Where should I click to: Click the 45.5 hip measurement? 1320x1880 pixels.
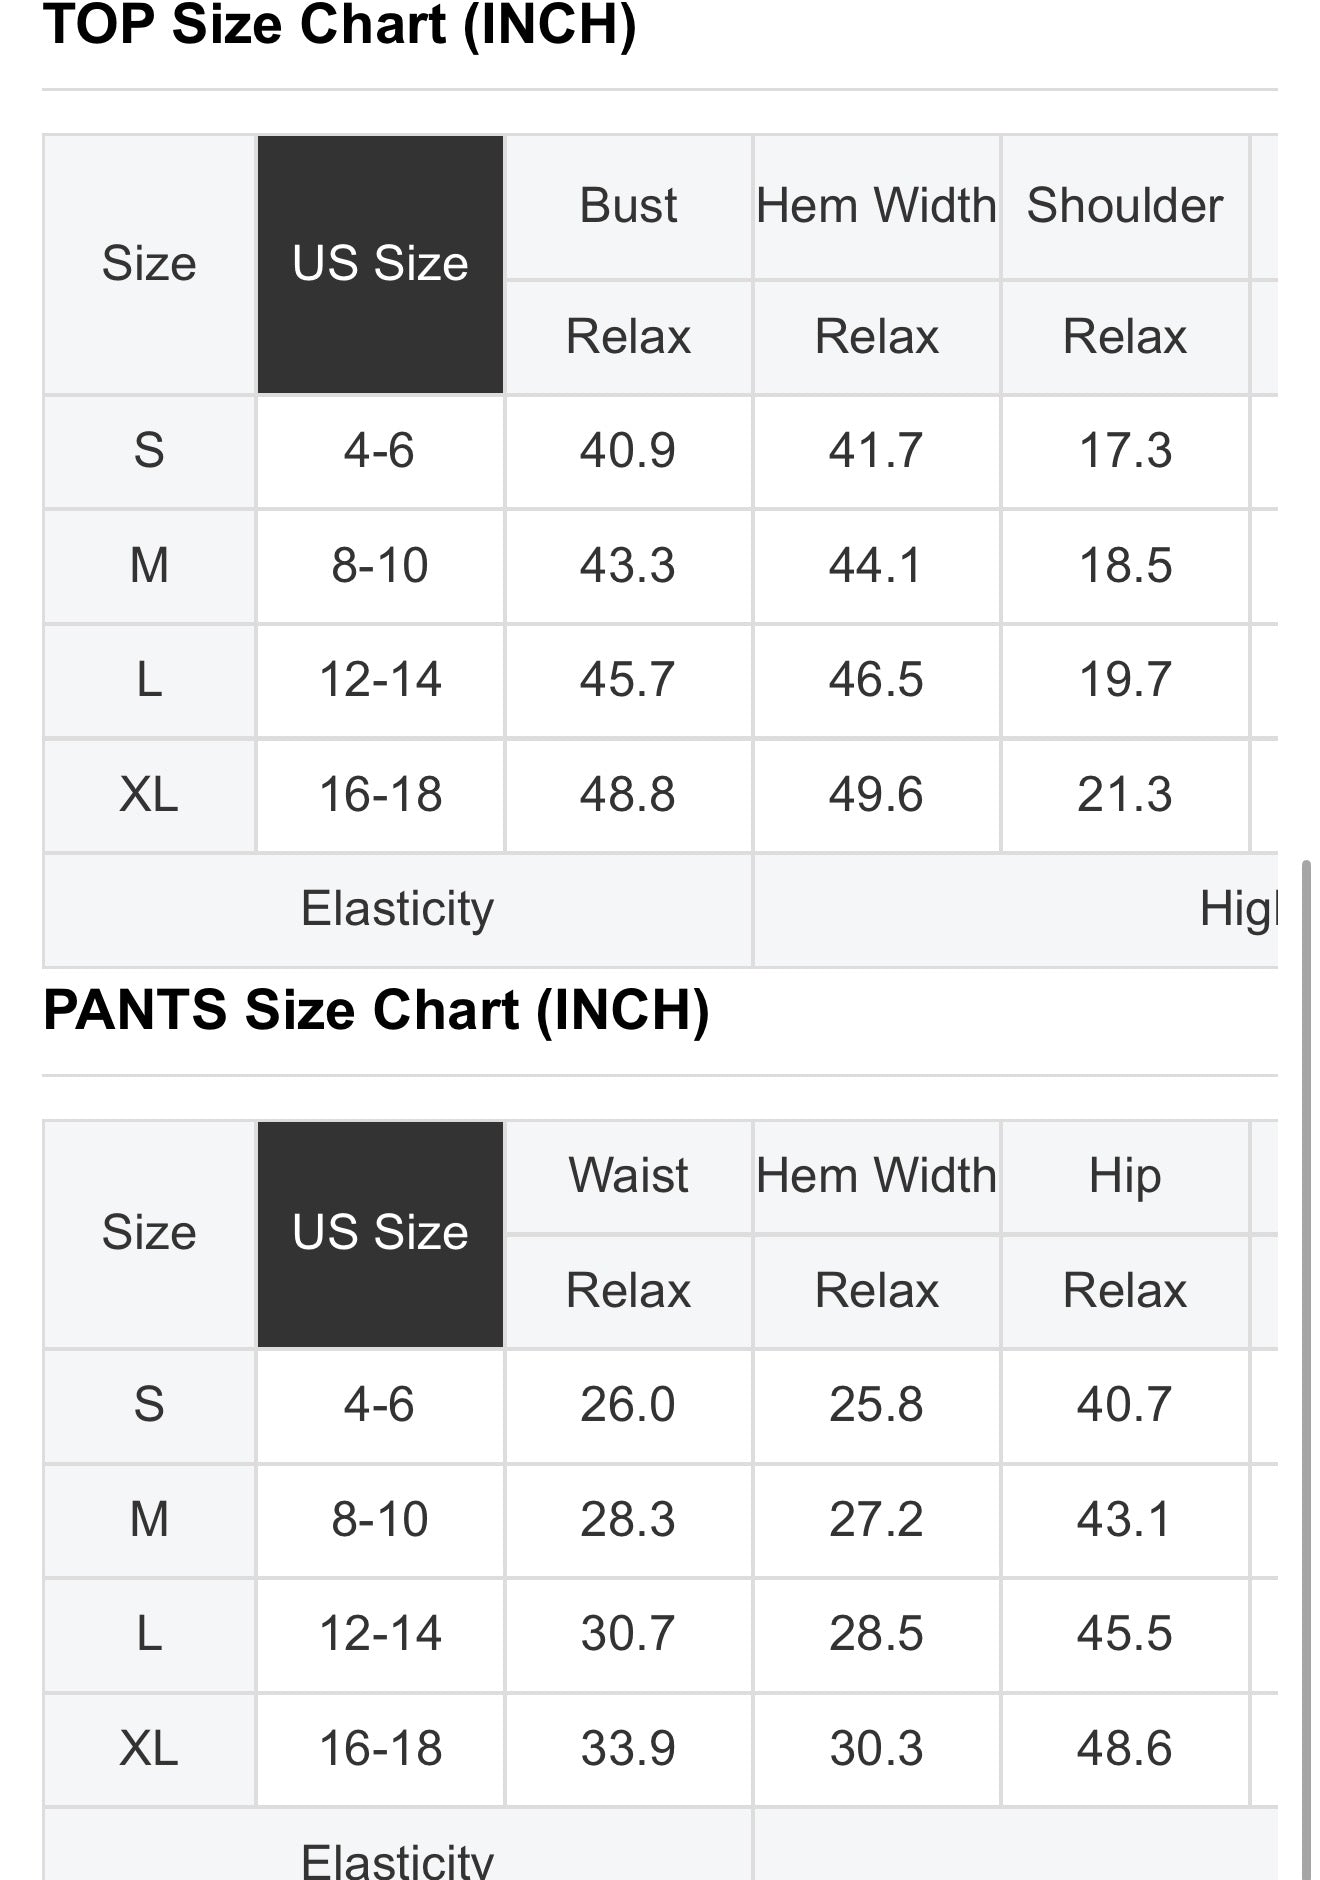[x=1124, y=1634]
